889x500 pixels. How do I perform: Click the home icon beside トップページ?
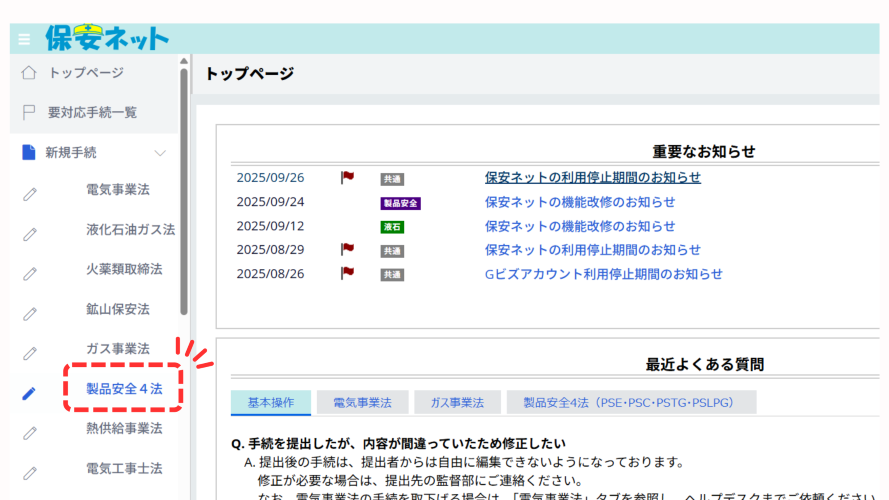(x=29, y=73)
